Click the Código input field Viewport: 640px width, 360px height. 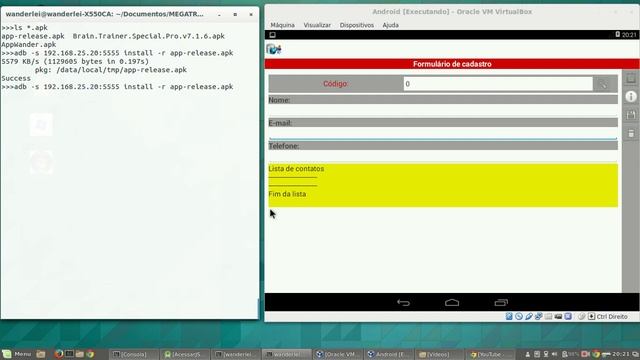[x=498, y=84]
